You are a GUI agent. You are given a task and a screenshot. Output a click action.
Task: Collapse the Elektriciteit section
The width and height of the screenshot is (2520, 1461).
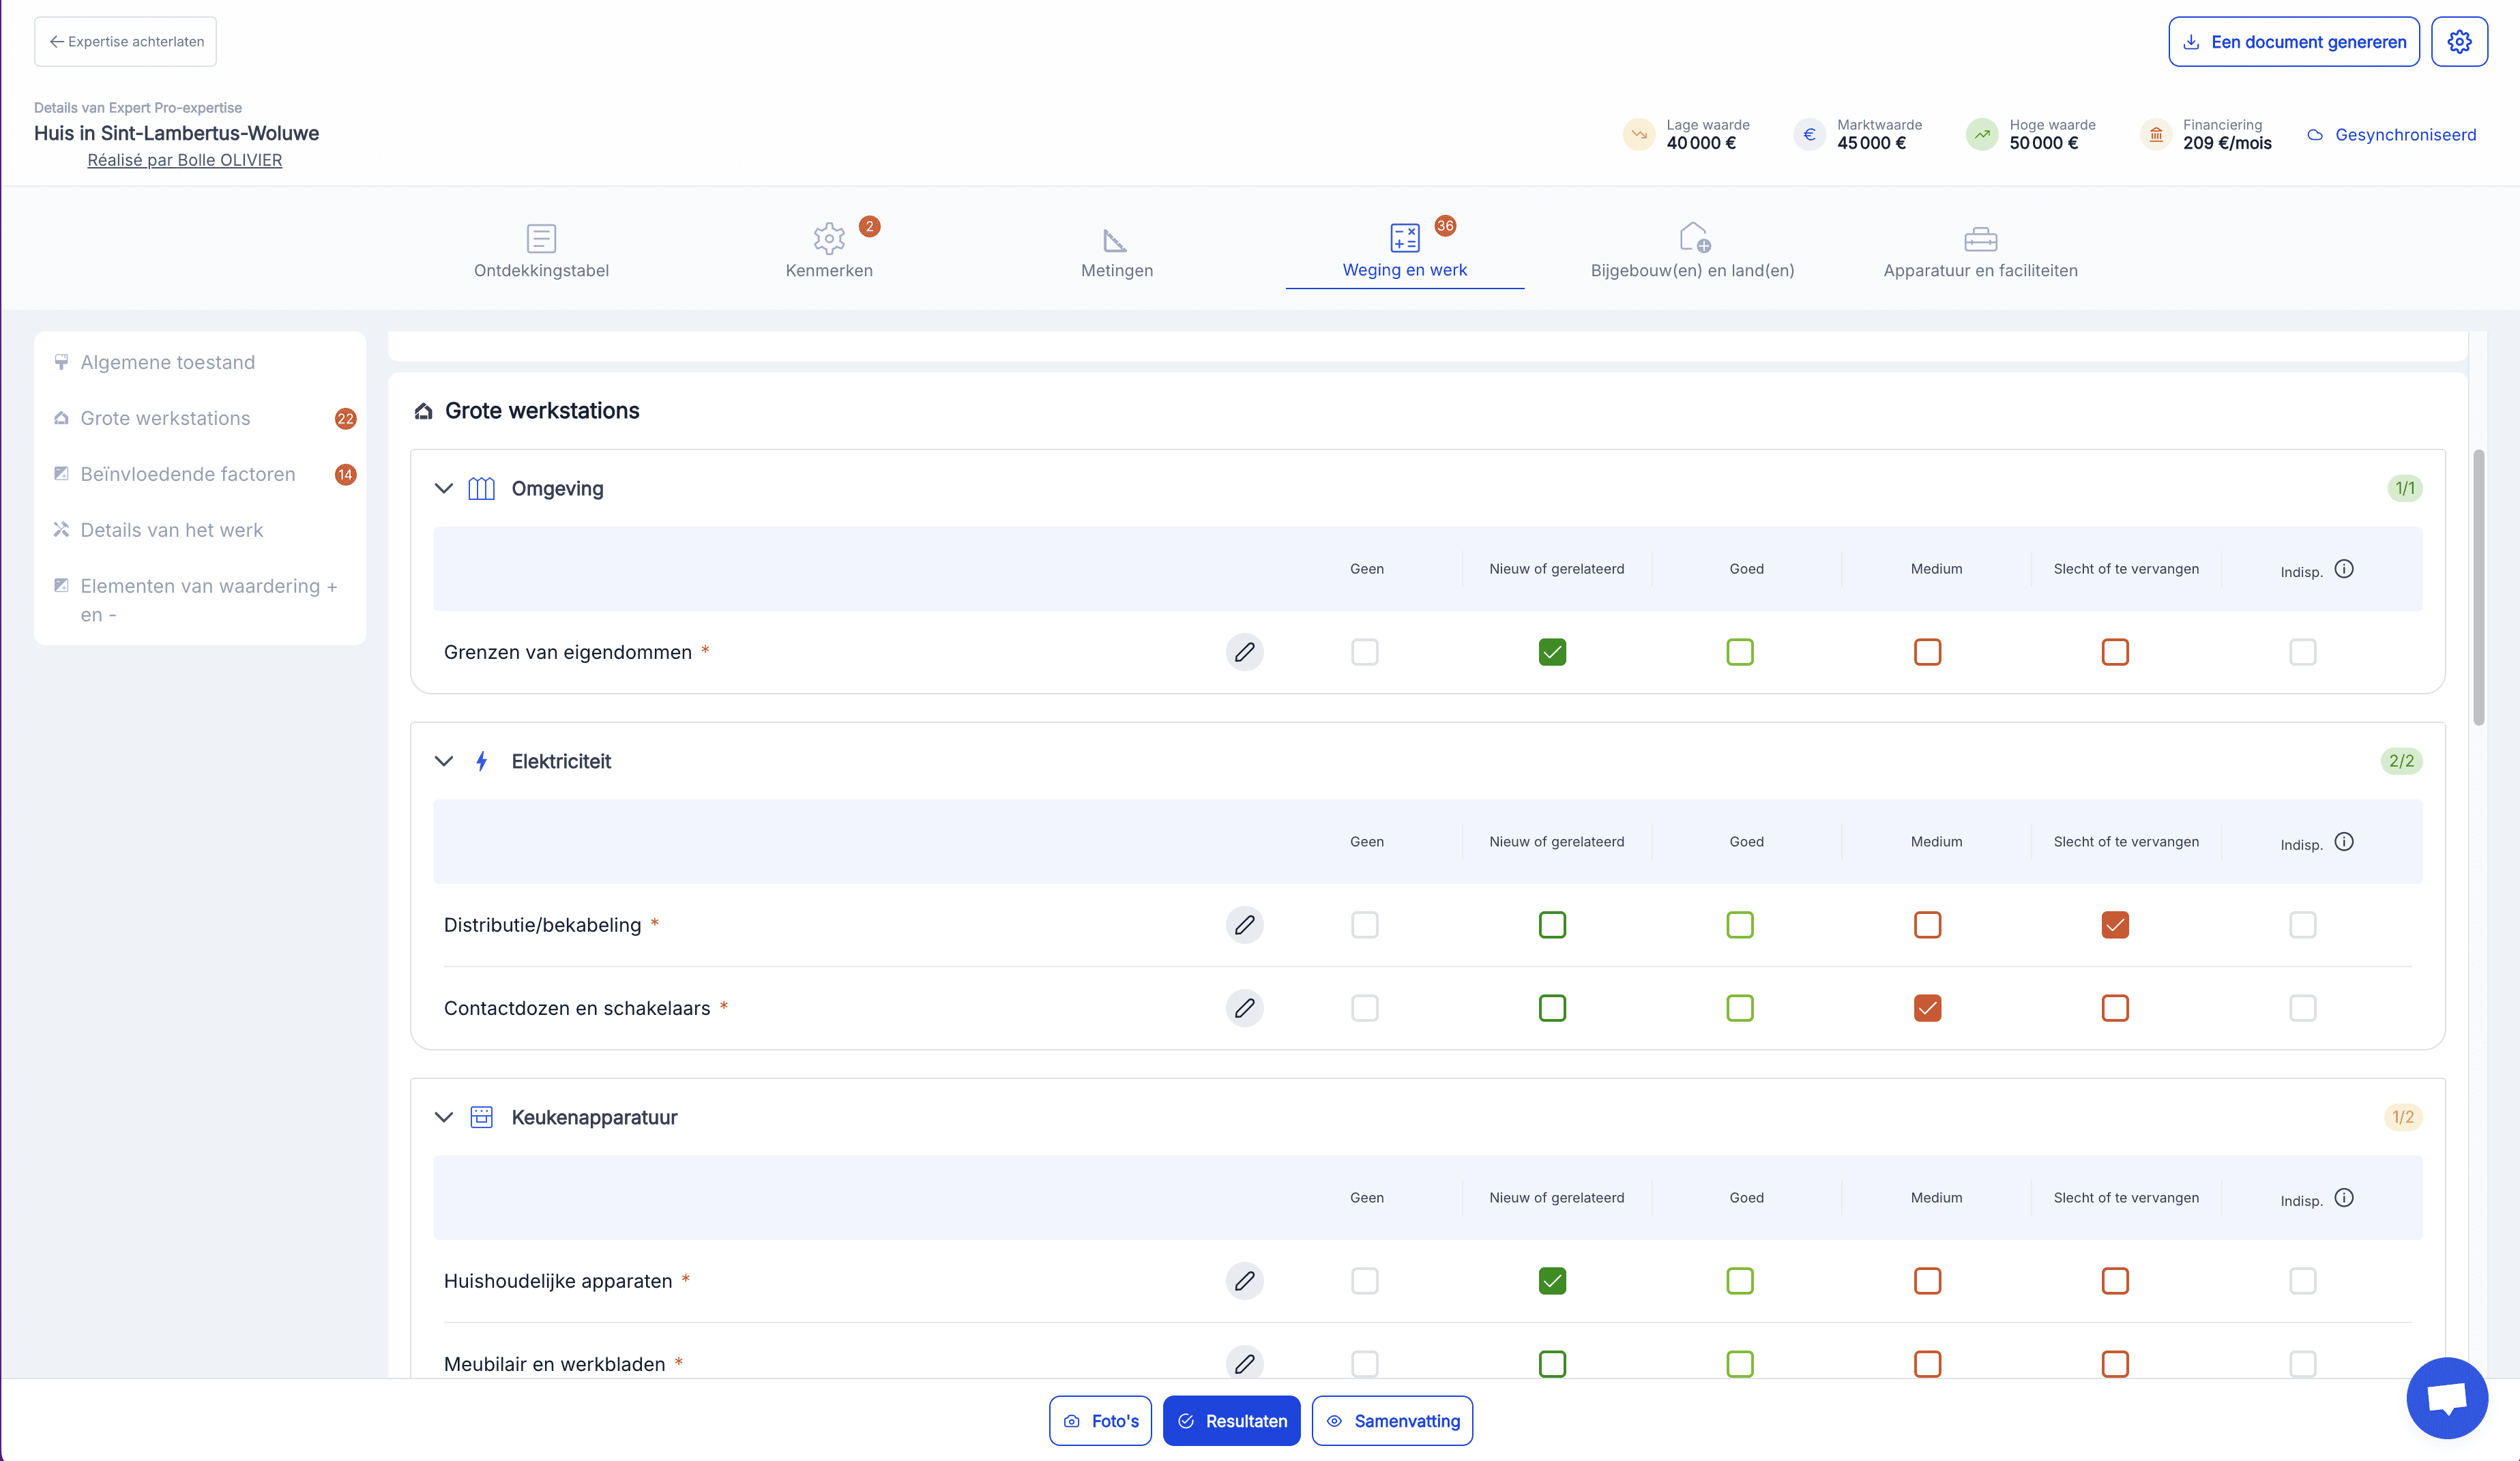(x=444, y=762)
